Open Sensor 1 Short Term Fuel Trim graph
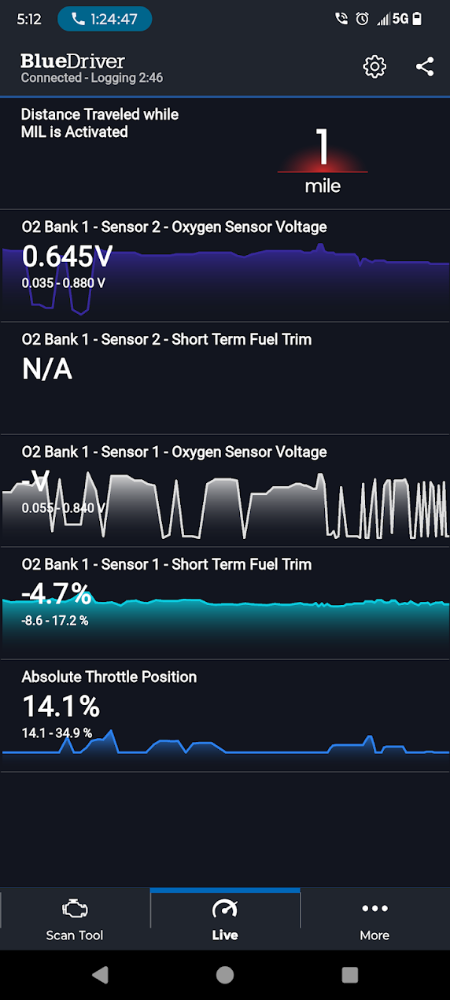The width and height of the screenshot is (450, 1000). (x=225, y=603)
